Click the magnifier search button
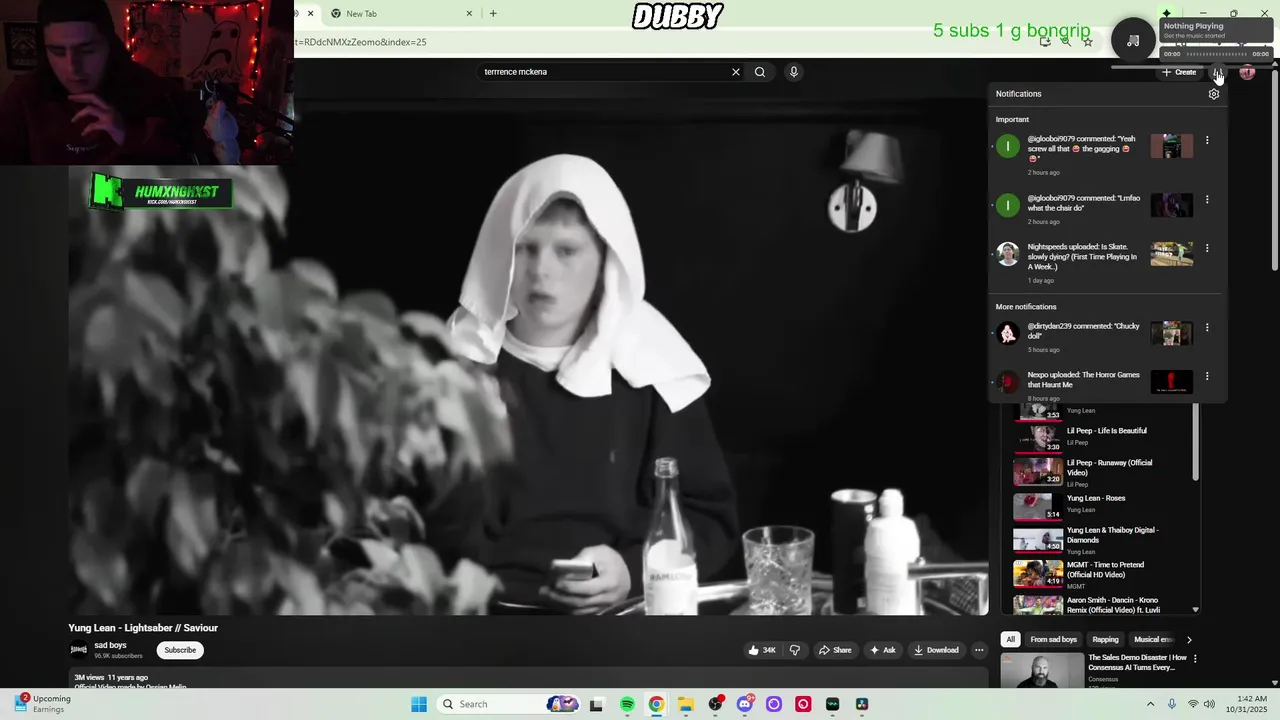Screen dimensions: 1280x720 [x=760, y=72]
